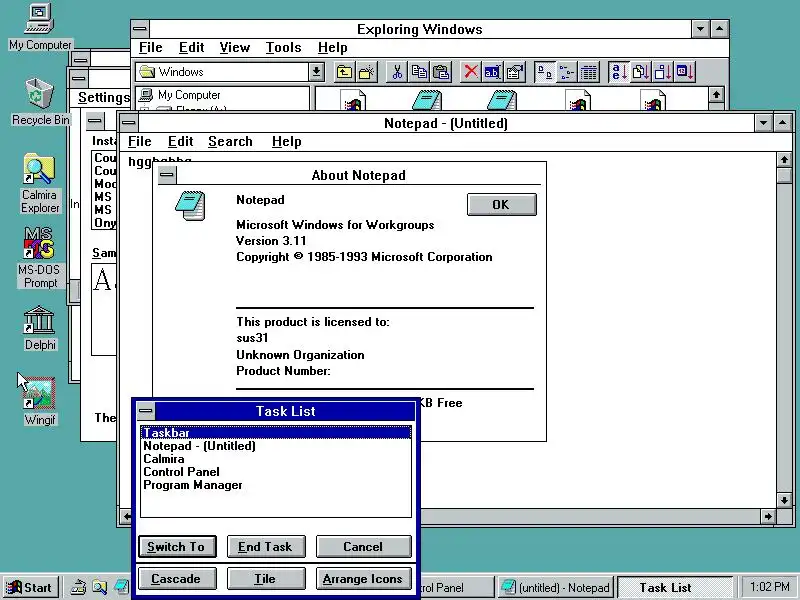Click the Arrange Icons button
This screenshot has width=800, height=600.
[363, 579]
